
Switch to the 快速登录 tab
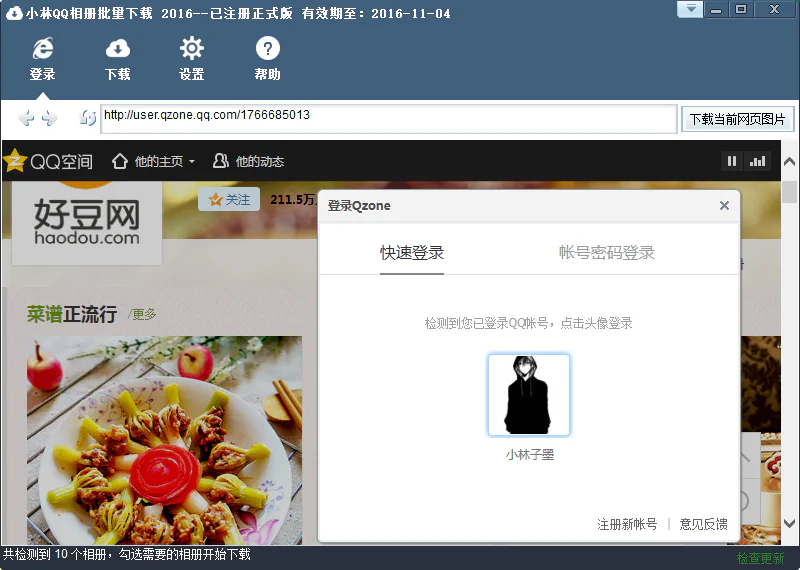click(x=412, y=253)
